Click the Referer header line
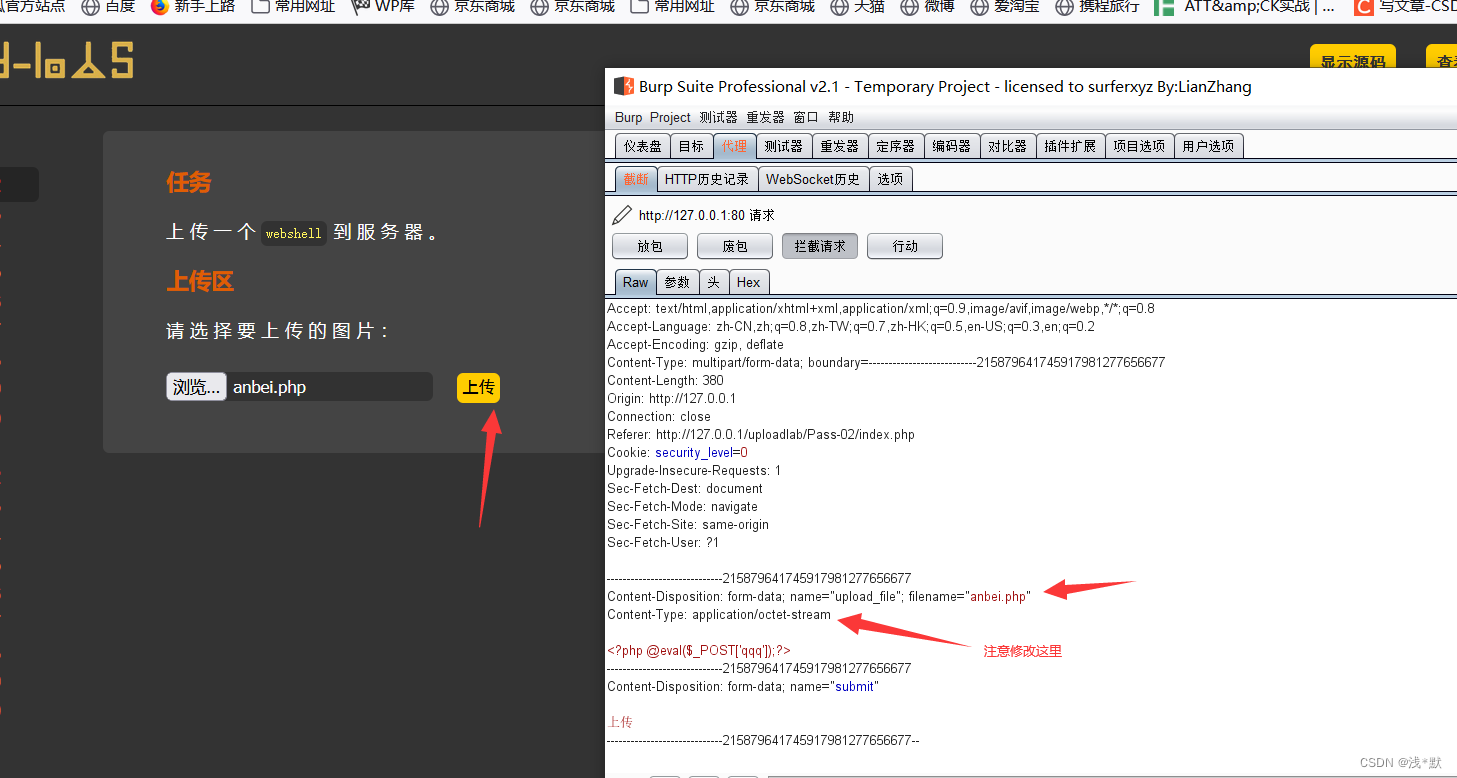Screen dimensions: 1457x778 [761, 435]
